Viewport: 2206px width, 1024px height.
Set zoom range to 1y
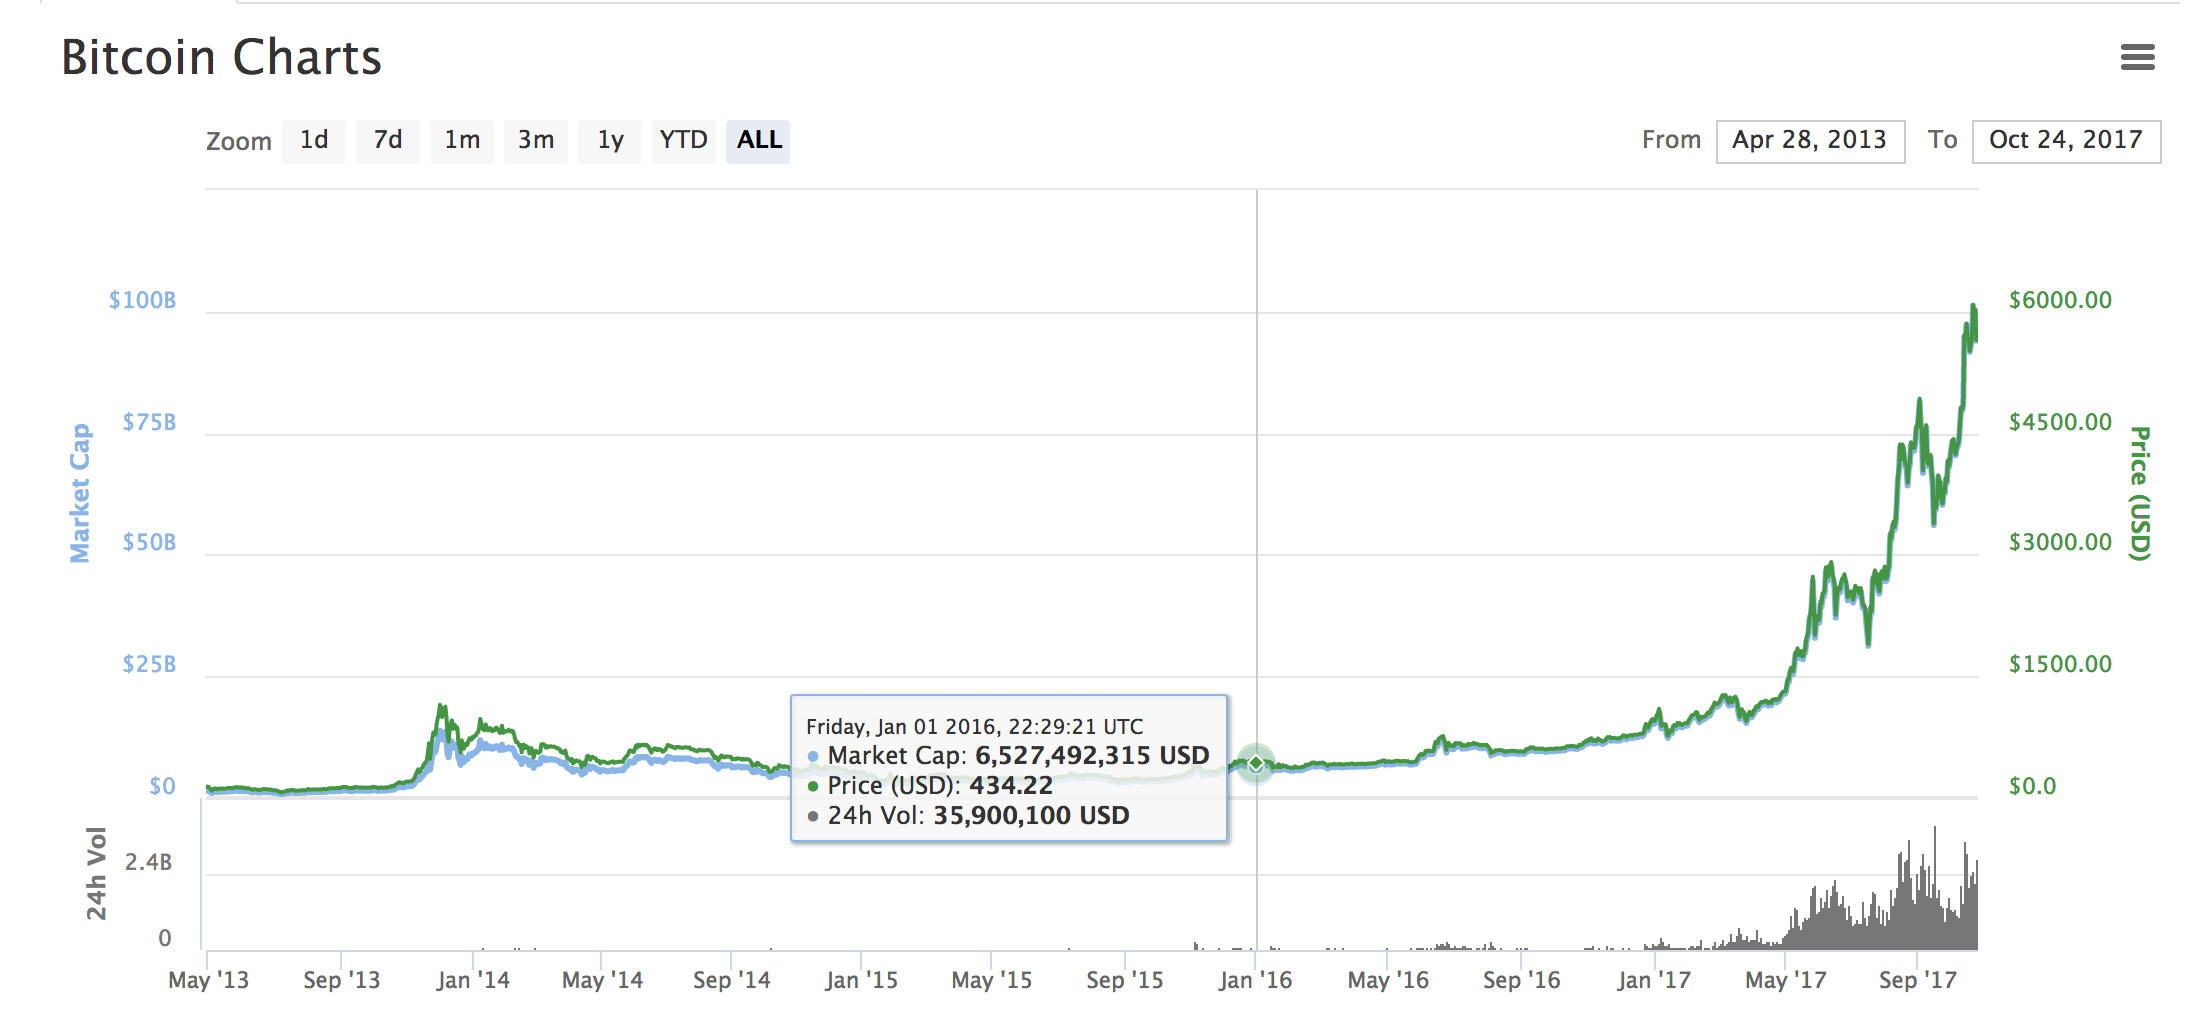610,141
